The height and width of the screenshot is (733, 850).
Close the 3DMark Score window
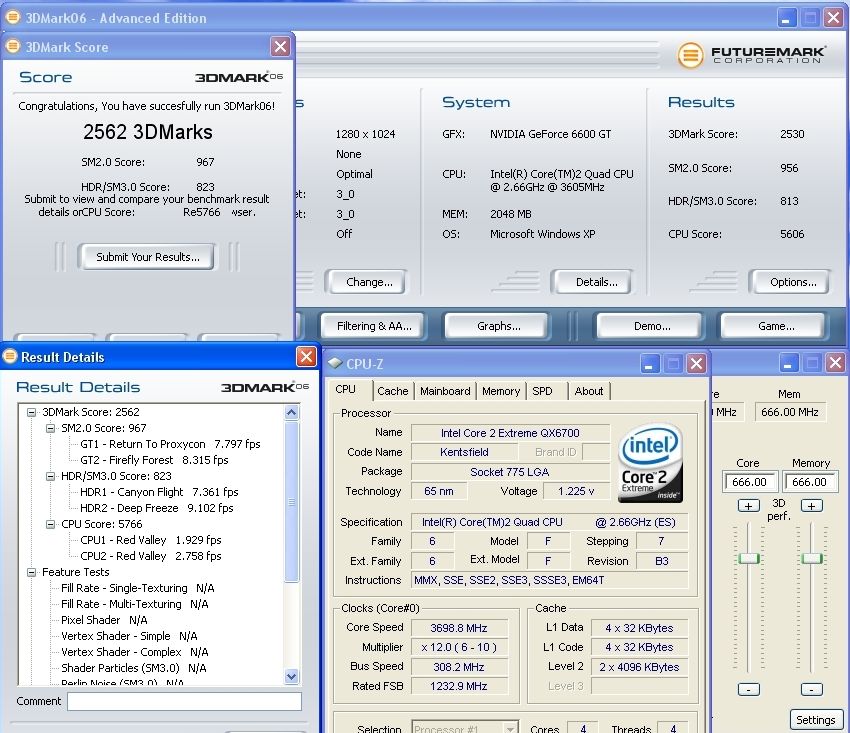(x=280, y=47)
